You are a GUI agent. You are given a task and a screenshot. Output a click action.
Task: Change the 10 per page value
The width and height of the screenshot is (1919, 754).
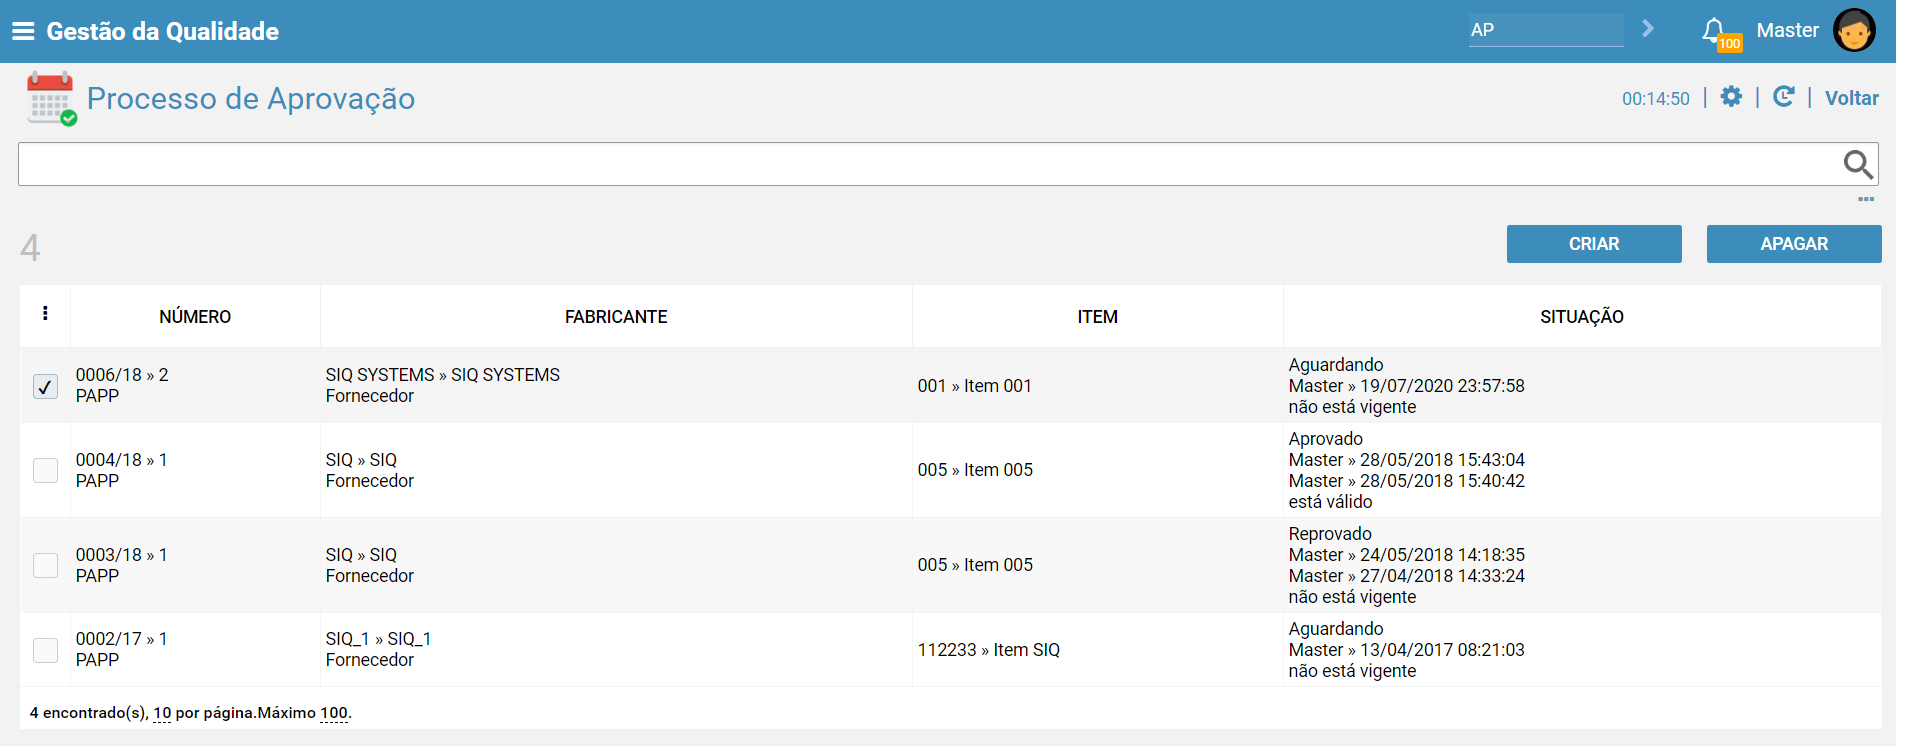(162, 713)
